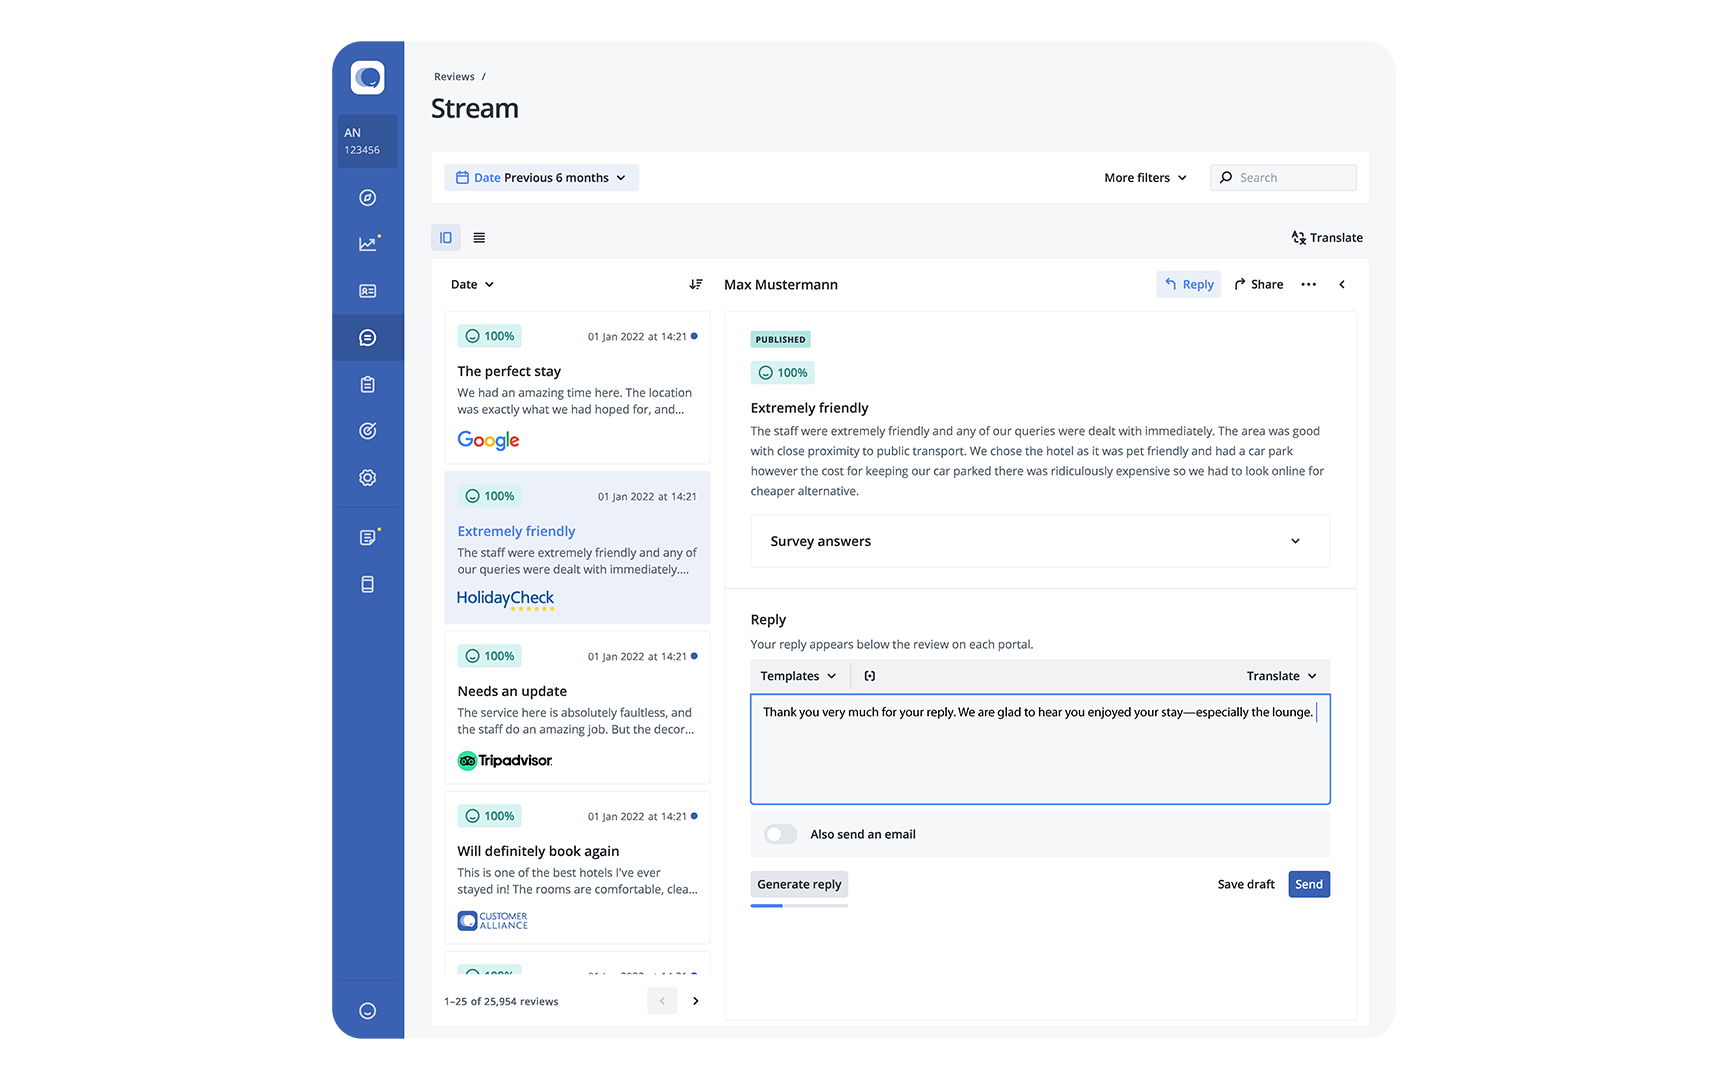This screenshot has width=1730, height=1080.
Task: Click the HolidayCheck logo on review card
Action: tap(505, 599)
